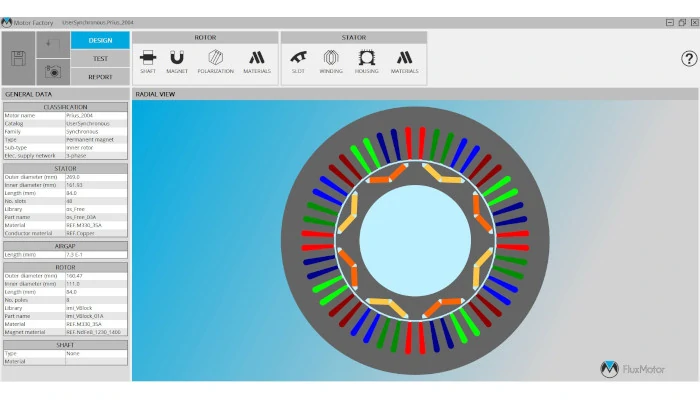Click the light blue shaft hole in radial view
Viewport: 700px width, 400px height.
(x=415, y=241)
